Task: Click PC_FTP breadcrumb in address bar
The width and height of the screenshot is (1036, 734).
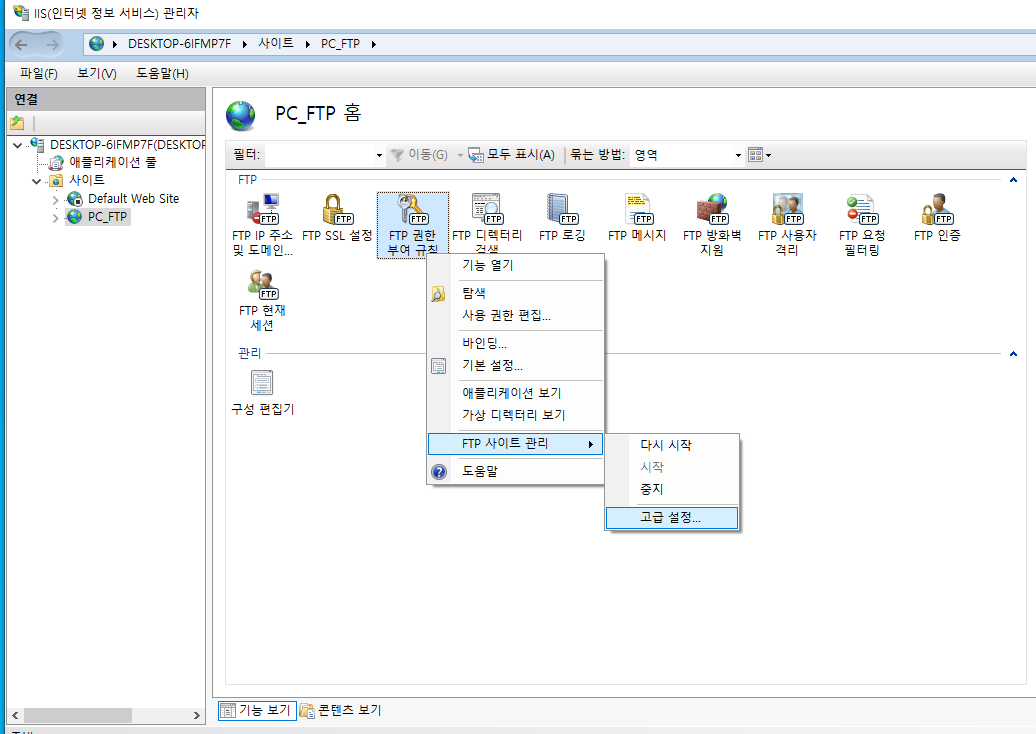Action: [x=340, y=44]
